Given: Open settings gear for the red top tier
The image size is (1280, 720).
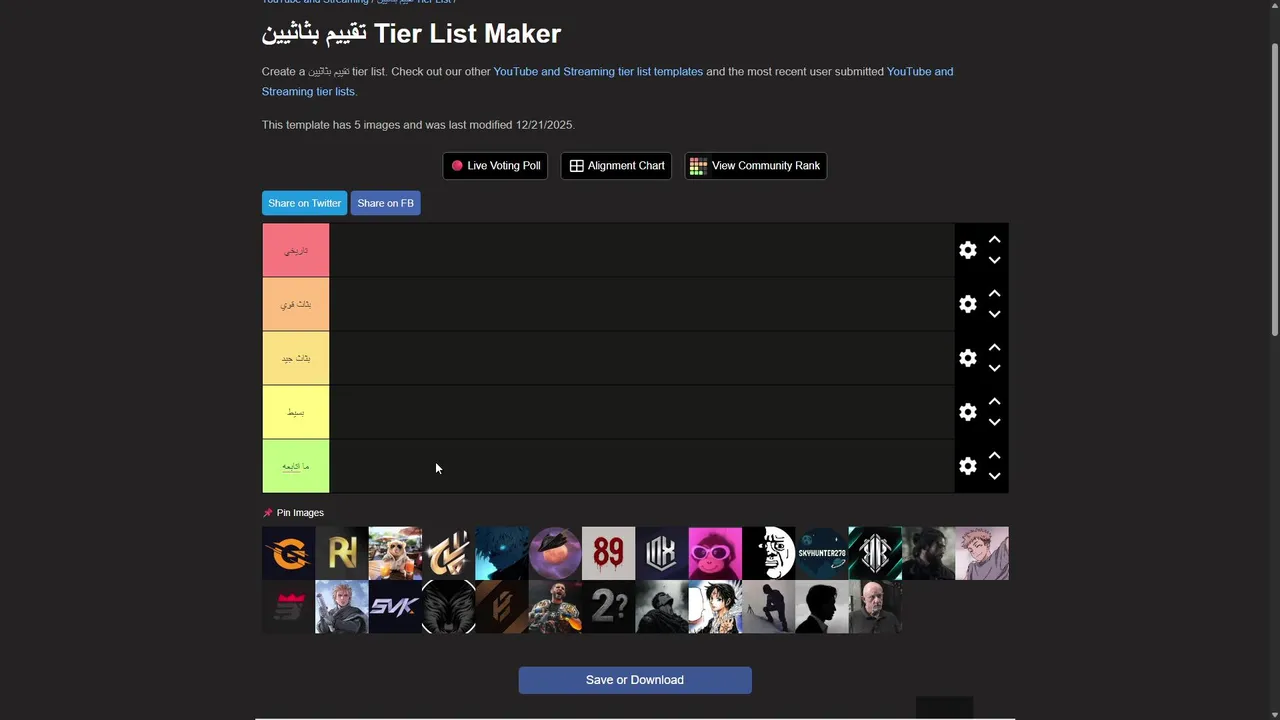Looking at the screenshot, I should tap(967, 250).
